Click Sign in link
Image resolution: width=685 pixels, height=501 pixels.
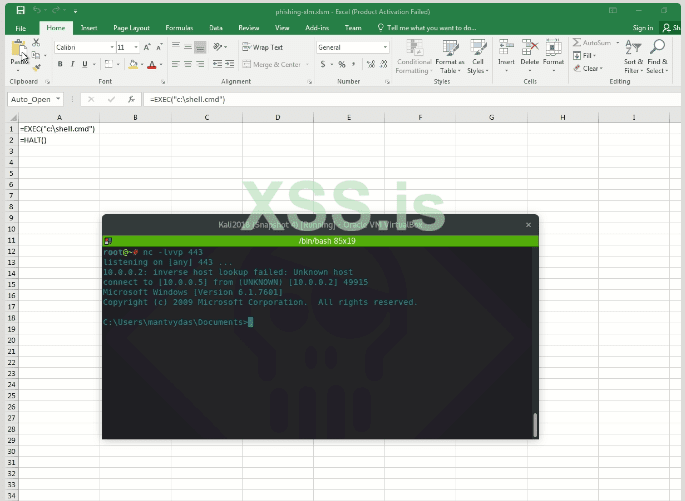[x=643, y=28]
